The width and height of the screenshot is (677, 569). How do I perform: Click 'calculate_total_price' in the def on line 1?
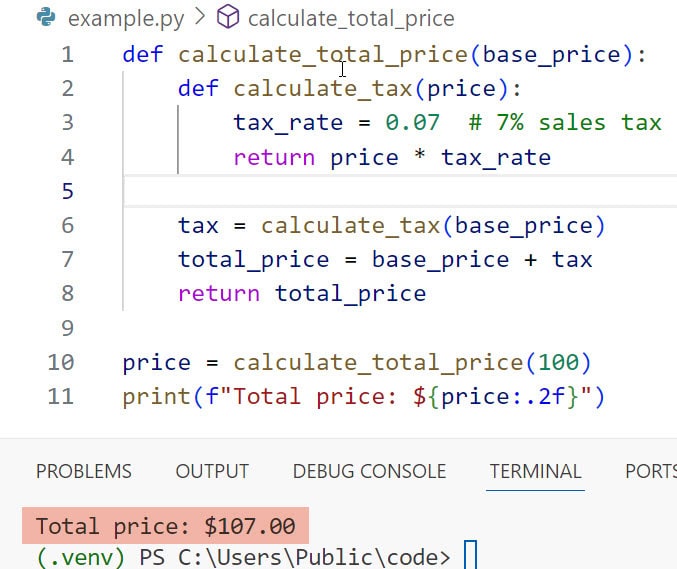pos(323,55)
